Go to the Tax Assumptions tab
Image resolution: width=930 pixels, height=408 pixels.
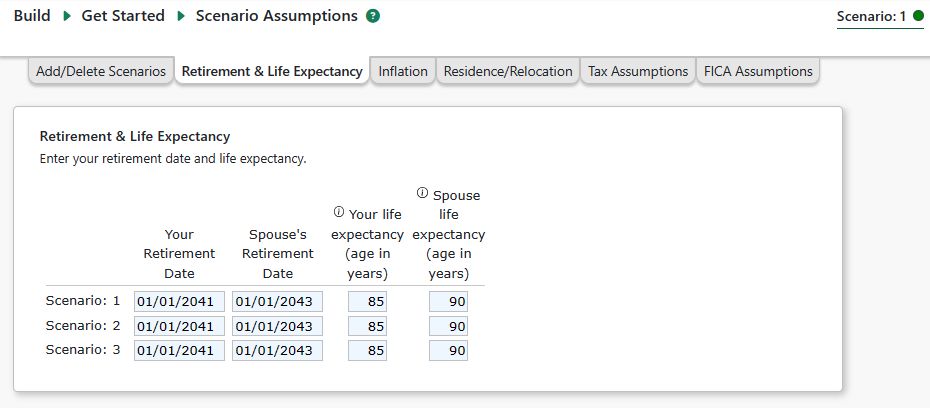coord(638,72)
